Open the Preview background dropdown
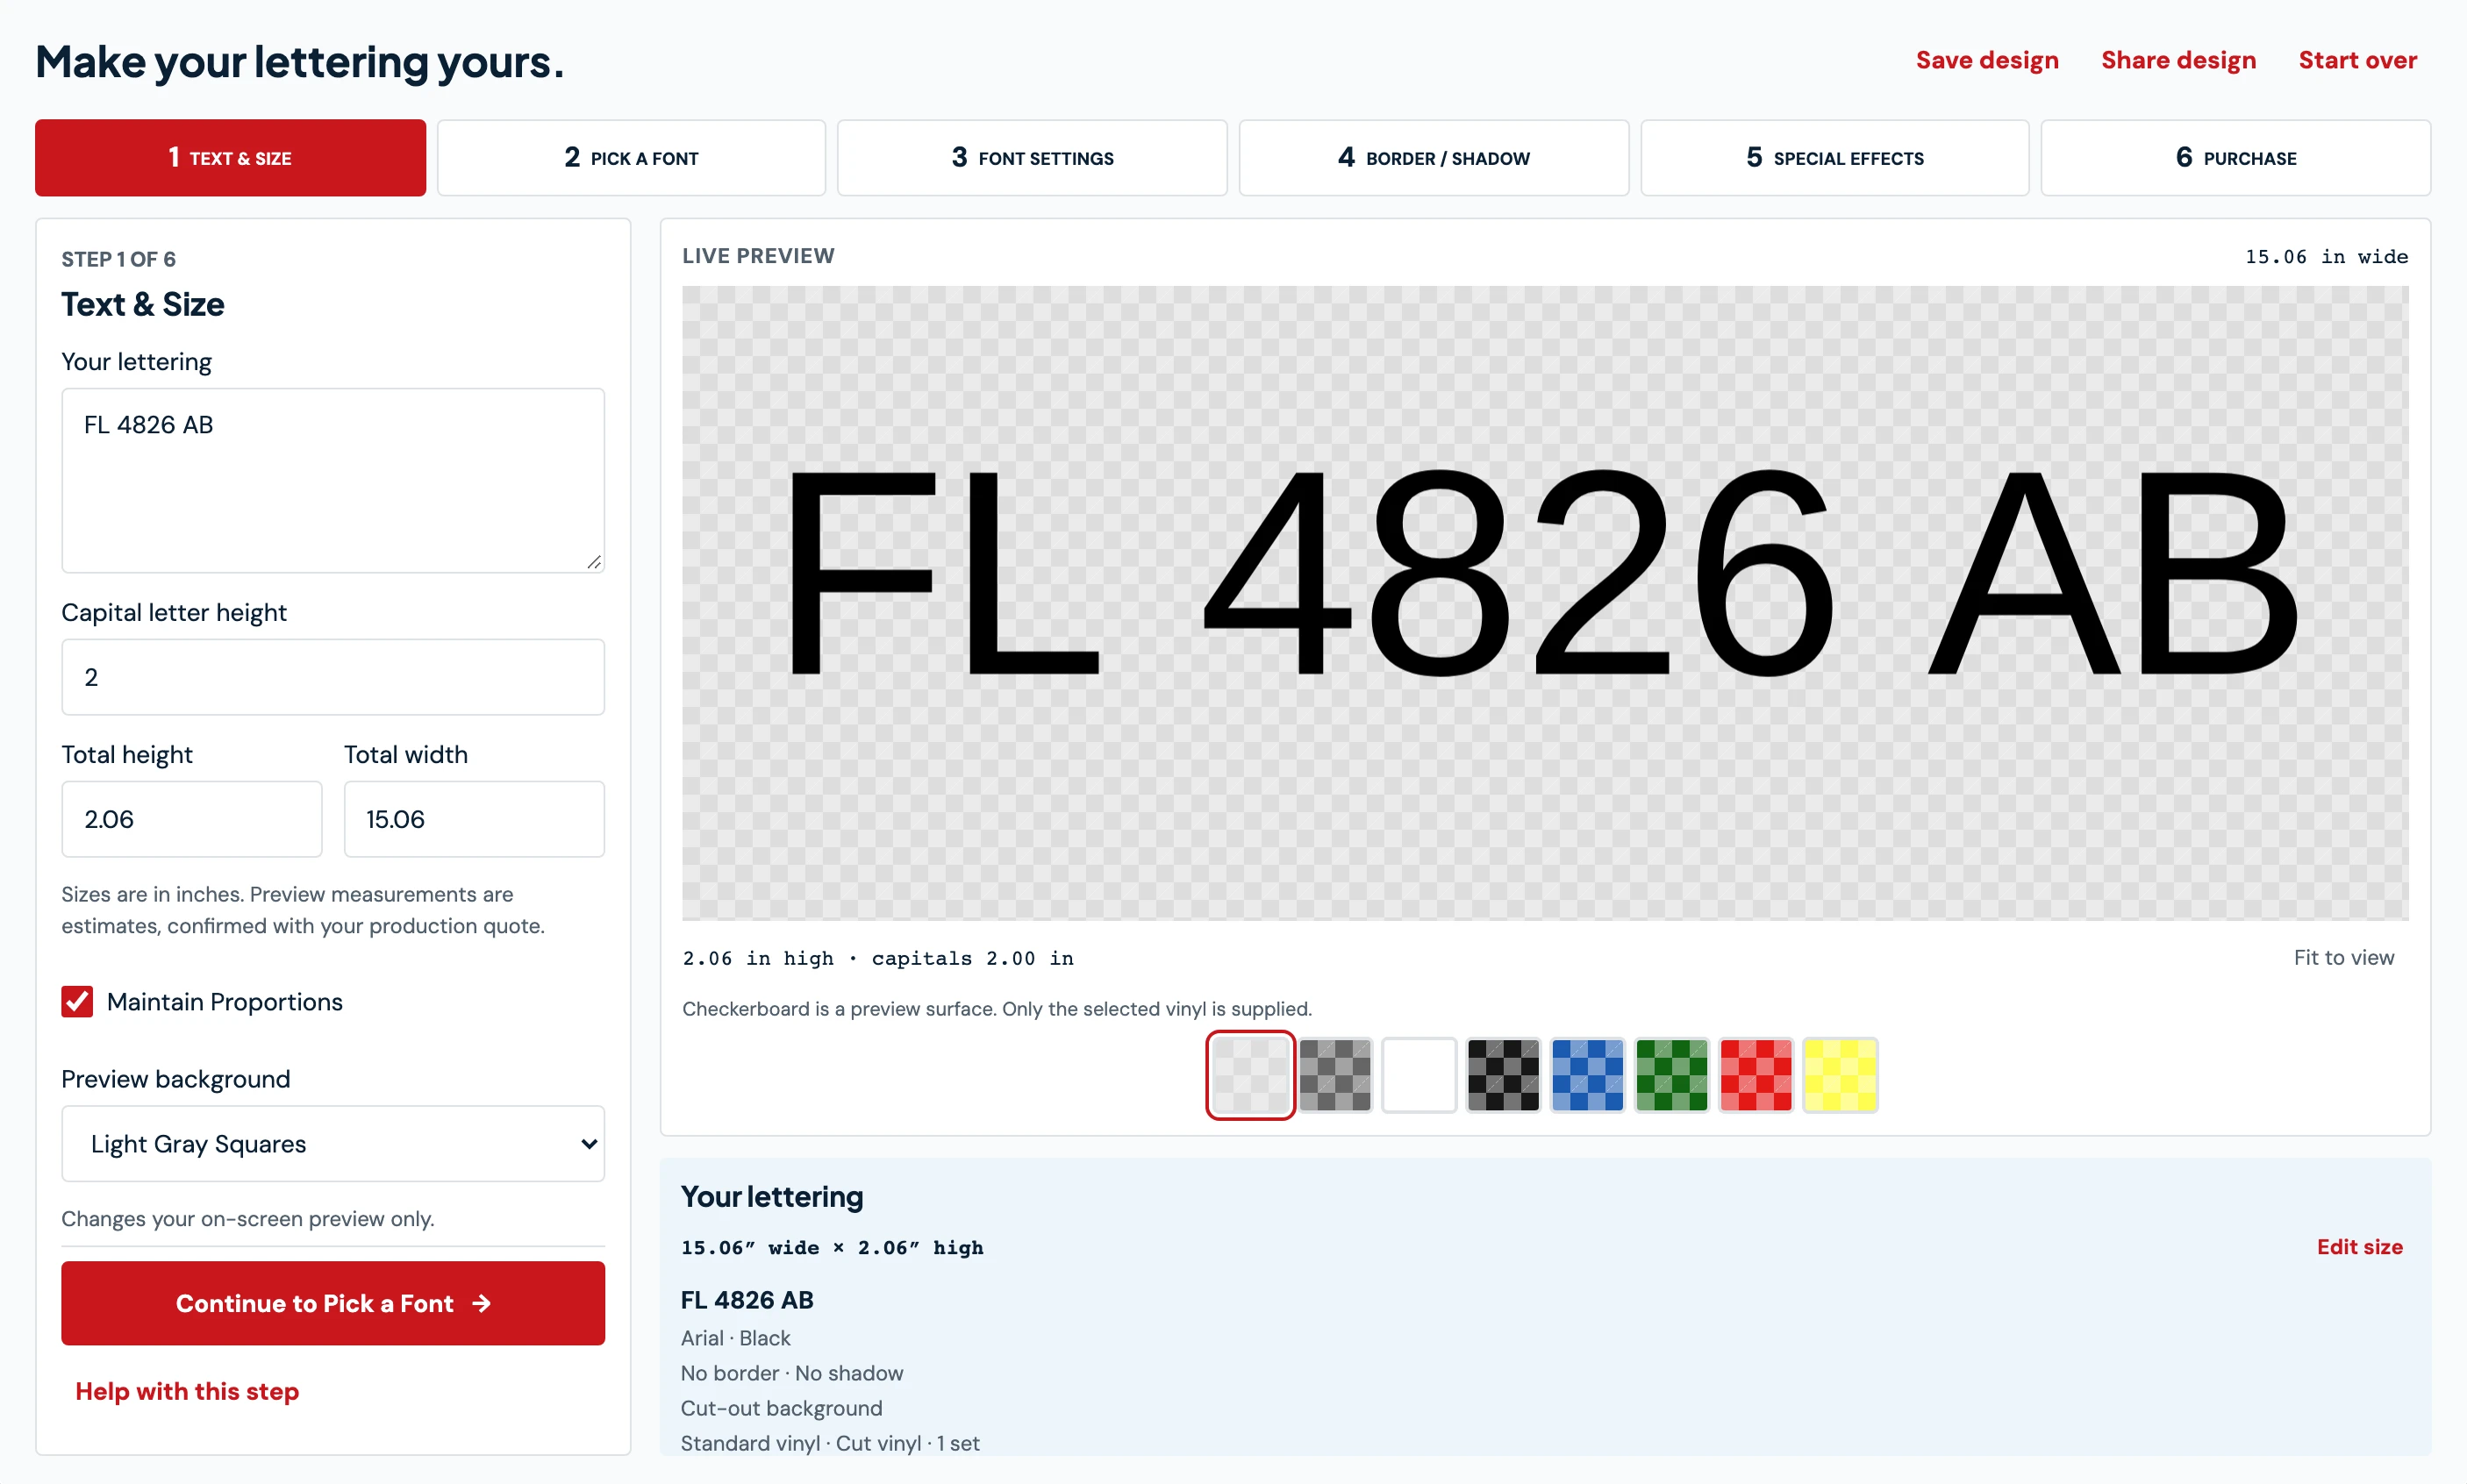Image resolution: width=2467 pixels, height=1484 pixels. point(333,1144)
